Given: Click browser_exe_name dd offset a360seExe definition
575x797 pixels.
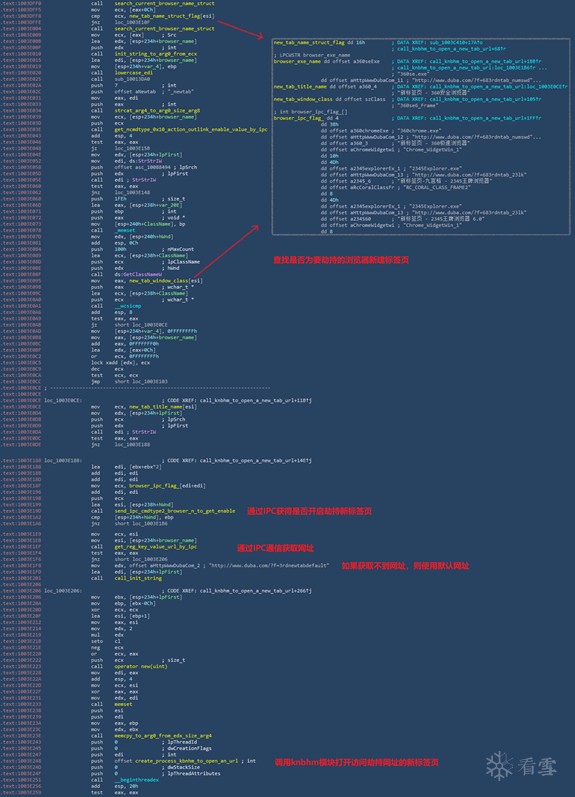Looking at the screenshot, I should (326, 62).
